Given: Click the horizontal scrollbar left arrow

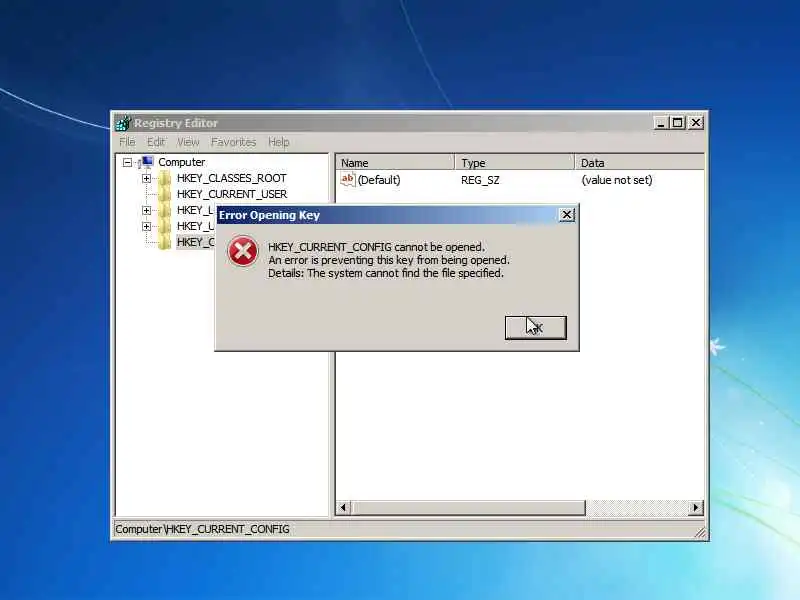Looking at the screenshot, I should (x=343, y=507).
